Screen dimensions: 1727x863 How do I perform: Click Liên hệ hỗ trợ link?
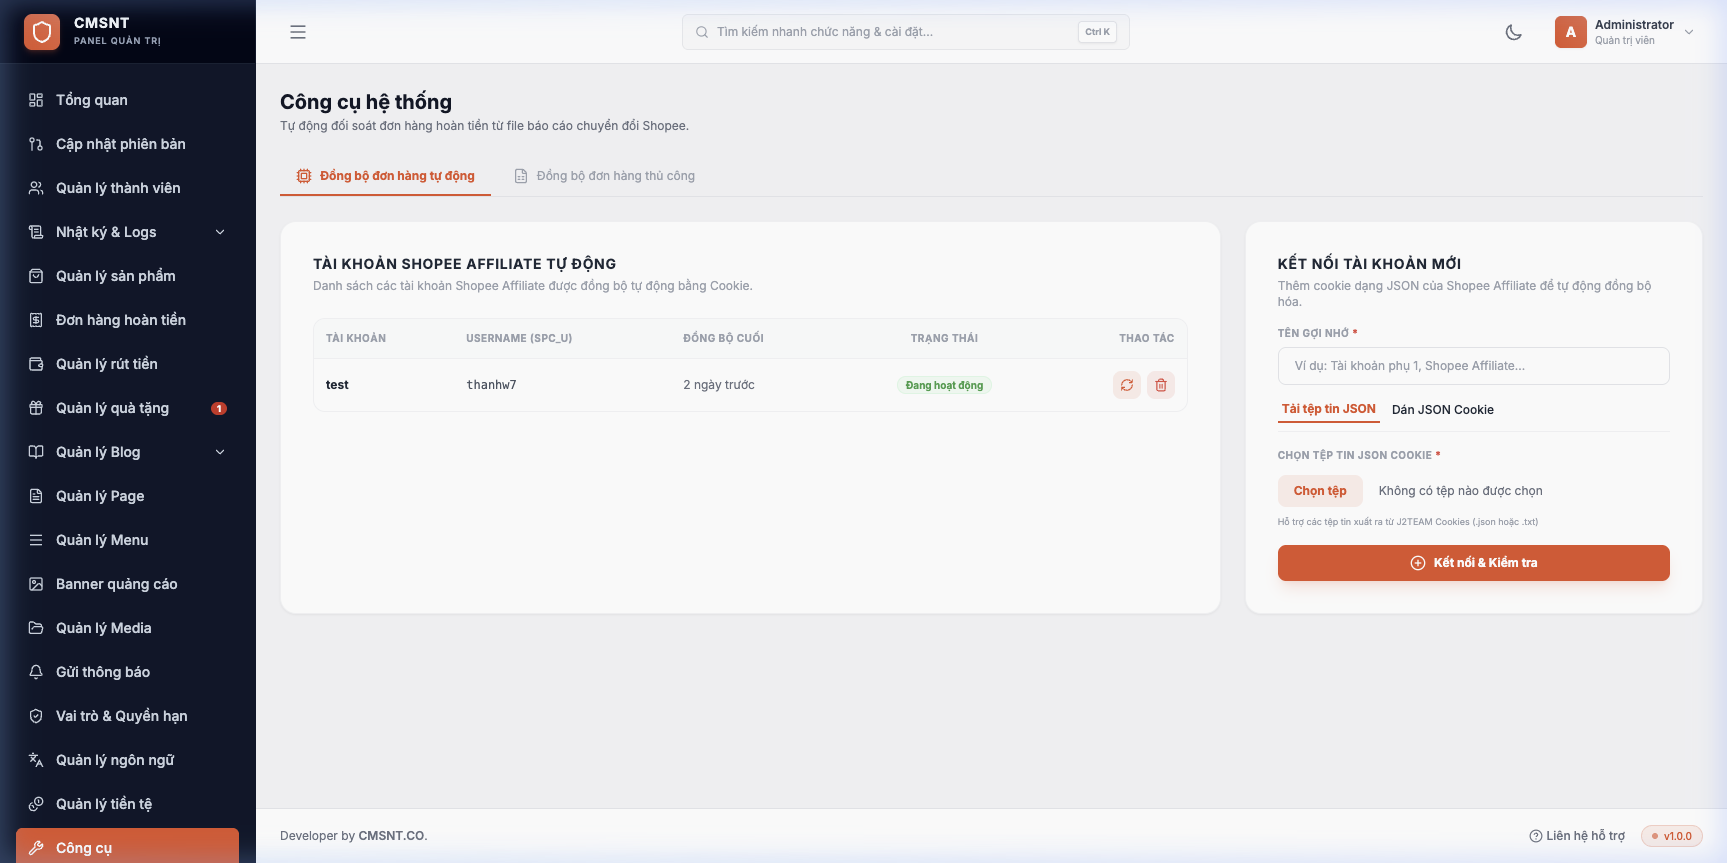(1577, 836)
